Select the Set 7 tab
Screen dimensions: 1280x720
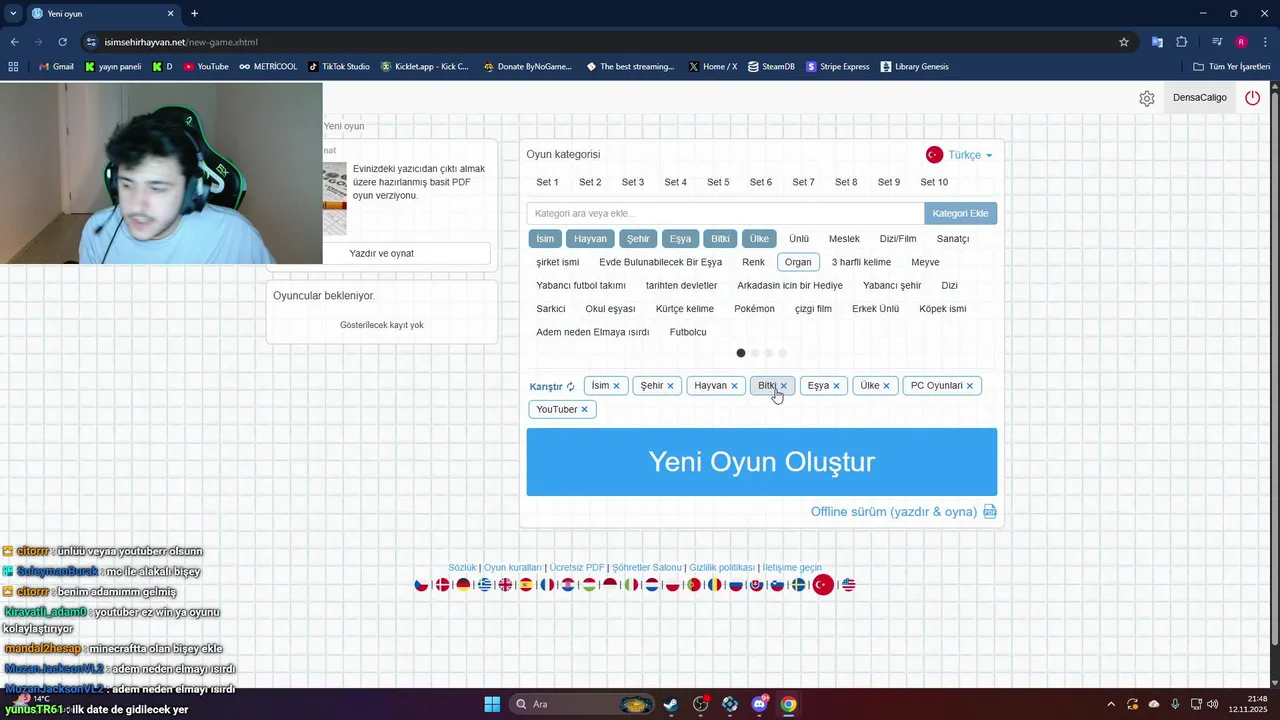pyautogui.click(x=803, y=182)
